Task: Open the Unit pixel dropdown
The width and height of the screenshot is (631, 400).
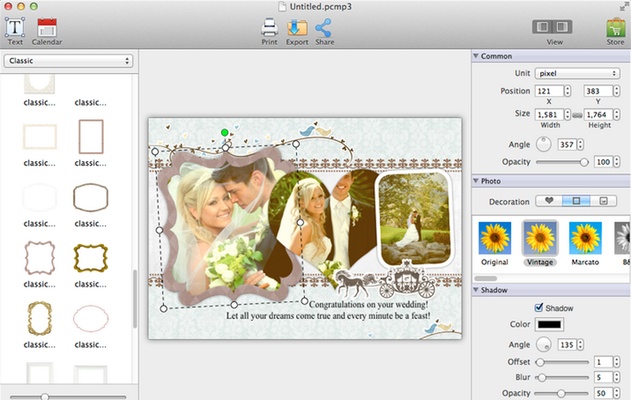Action: 577,73
